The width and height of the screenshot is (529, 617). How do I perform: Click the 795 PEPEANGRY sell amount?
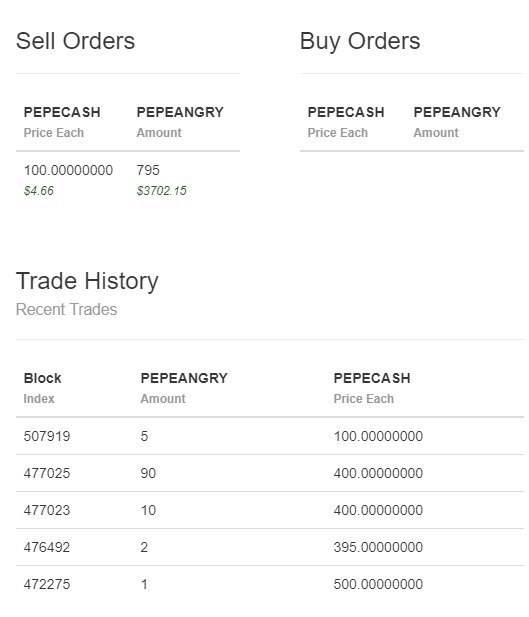pyautogui.click(x=148, y=170)
